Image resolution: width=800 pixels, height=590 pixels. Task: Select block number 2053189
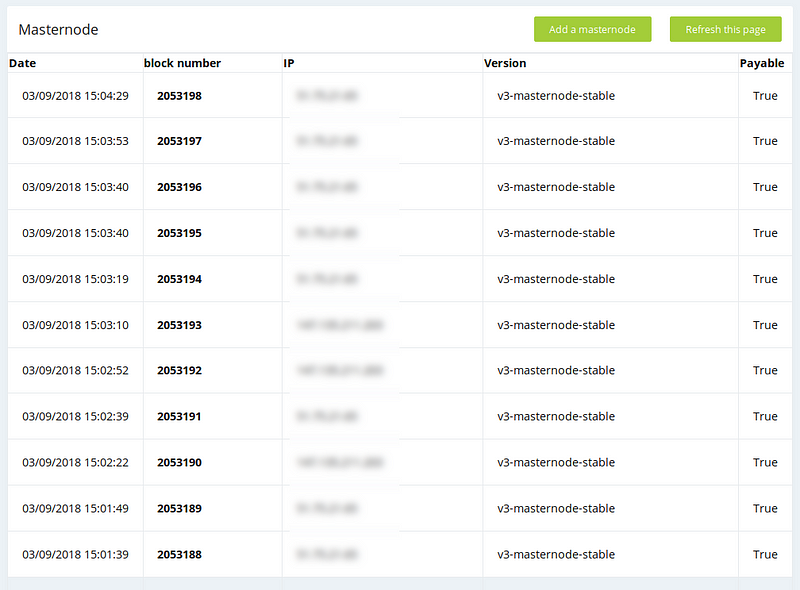[x=179, y=508]
